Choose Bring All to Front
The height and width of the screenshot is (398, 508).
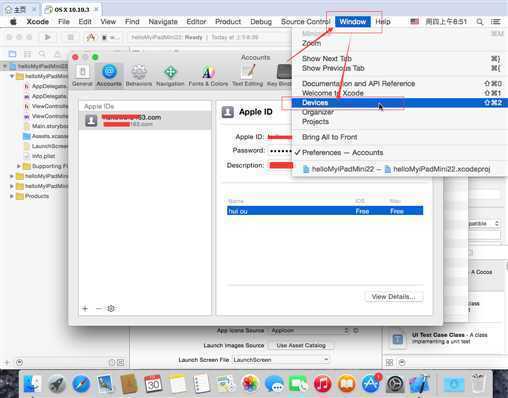400,137
